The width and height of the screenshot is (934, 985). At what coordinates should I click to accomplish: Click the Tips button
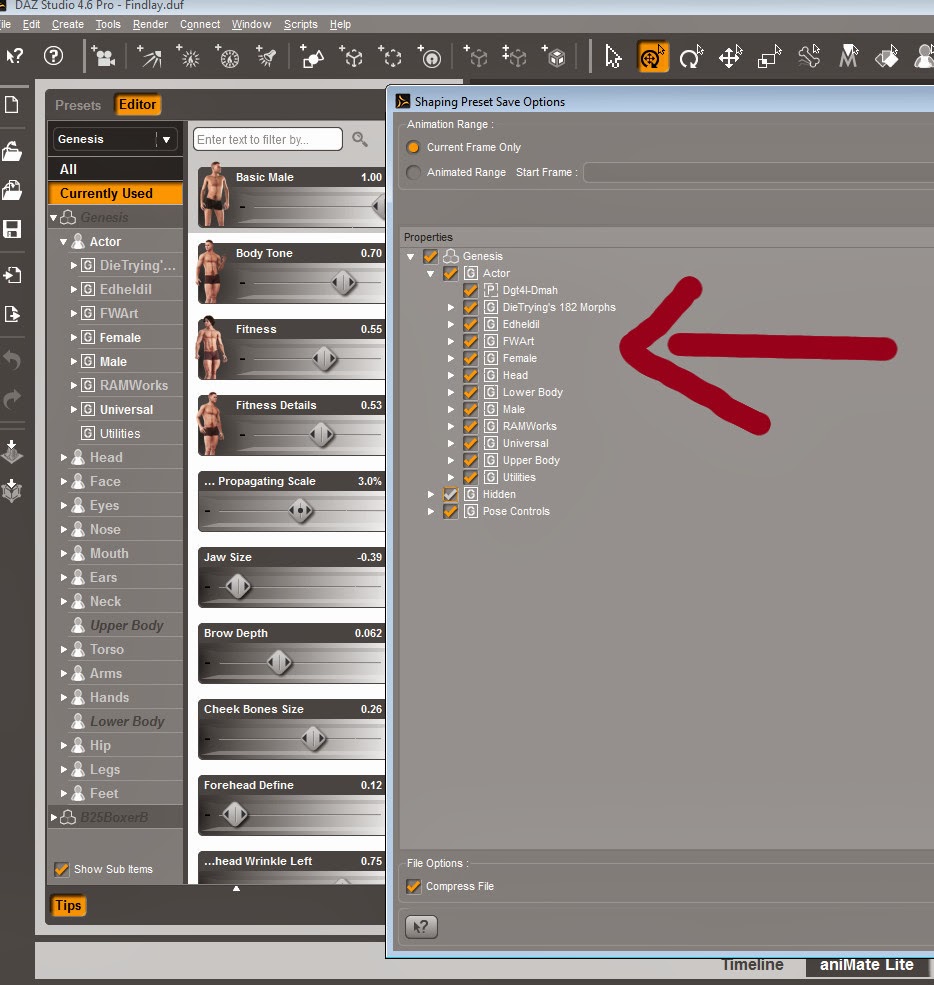(x=68, y=905)
